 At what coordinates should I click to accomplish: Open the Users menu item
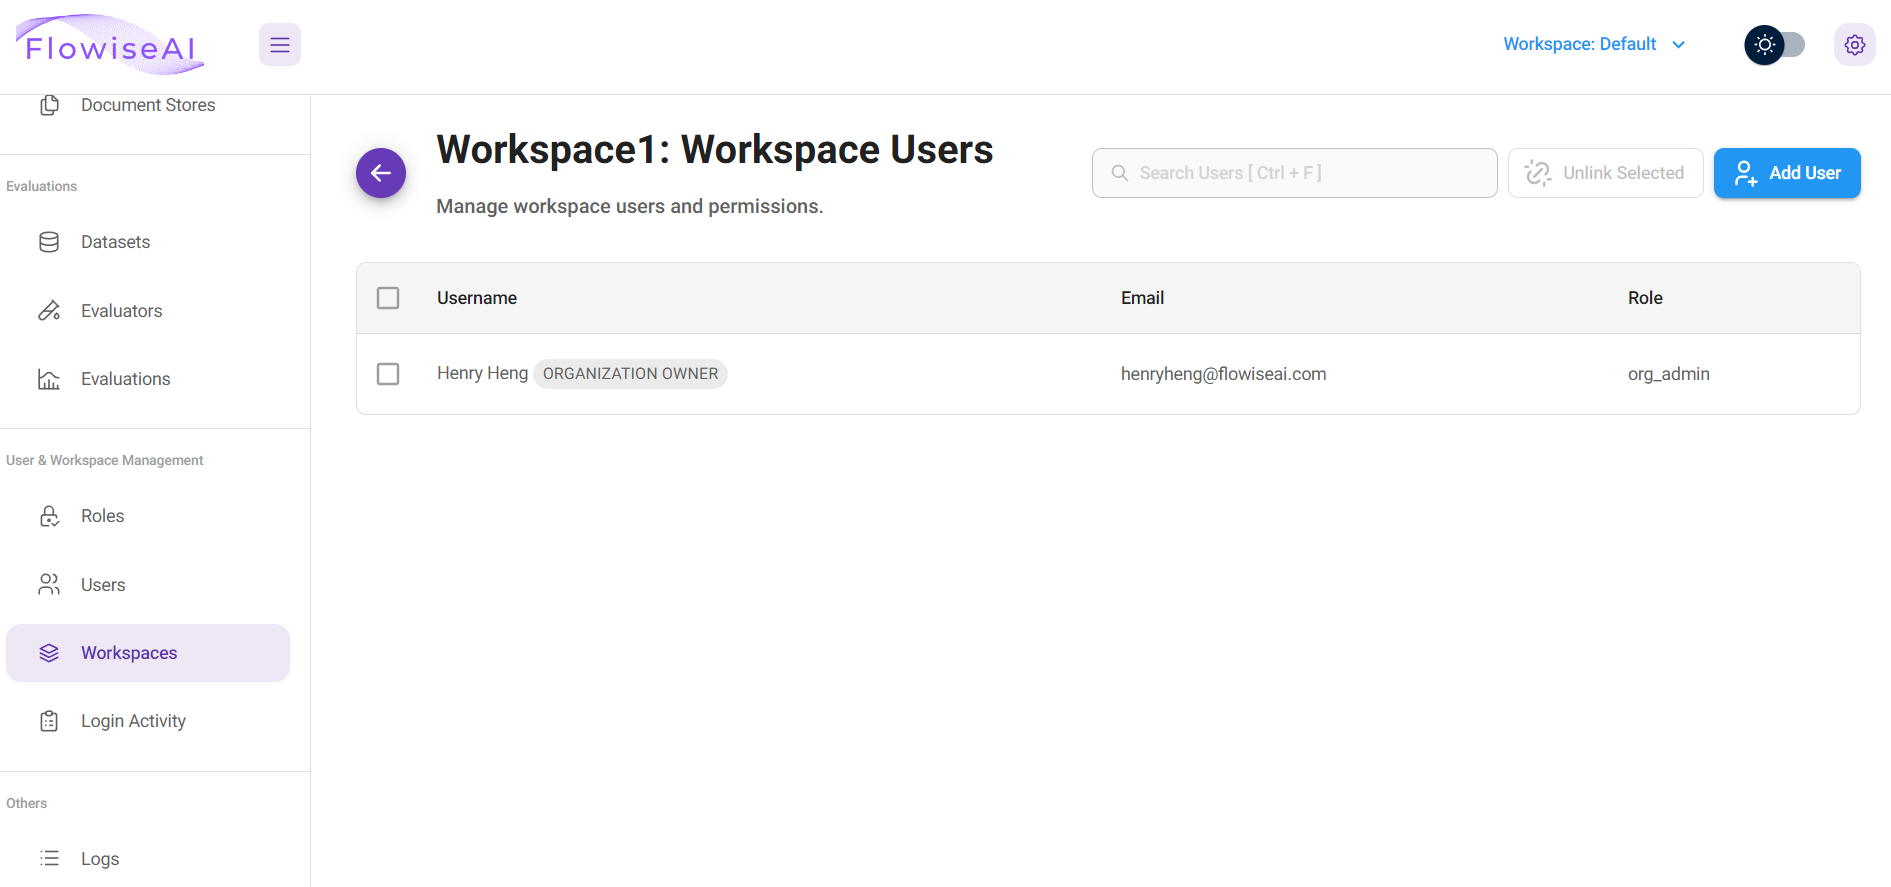(x=103, y=585)
